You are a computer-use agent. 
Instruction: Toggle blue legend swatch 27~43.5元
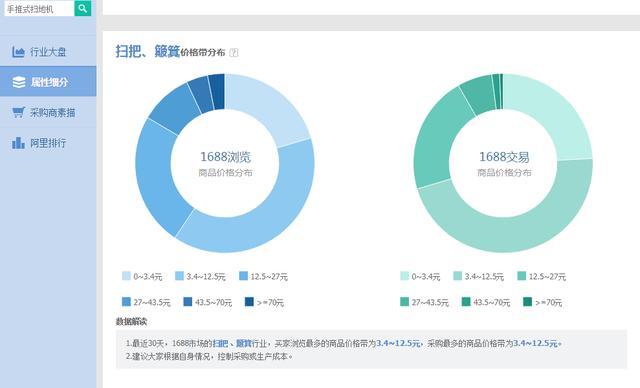126,302
